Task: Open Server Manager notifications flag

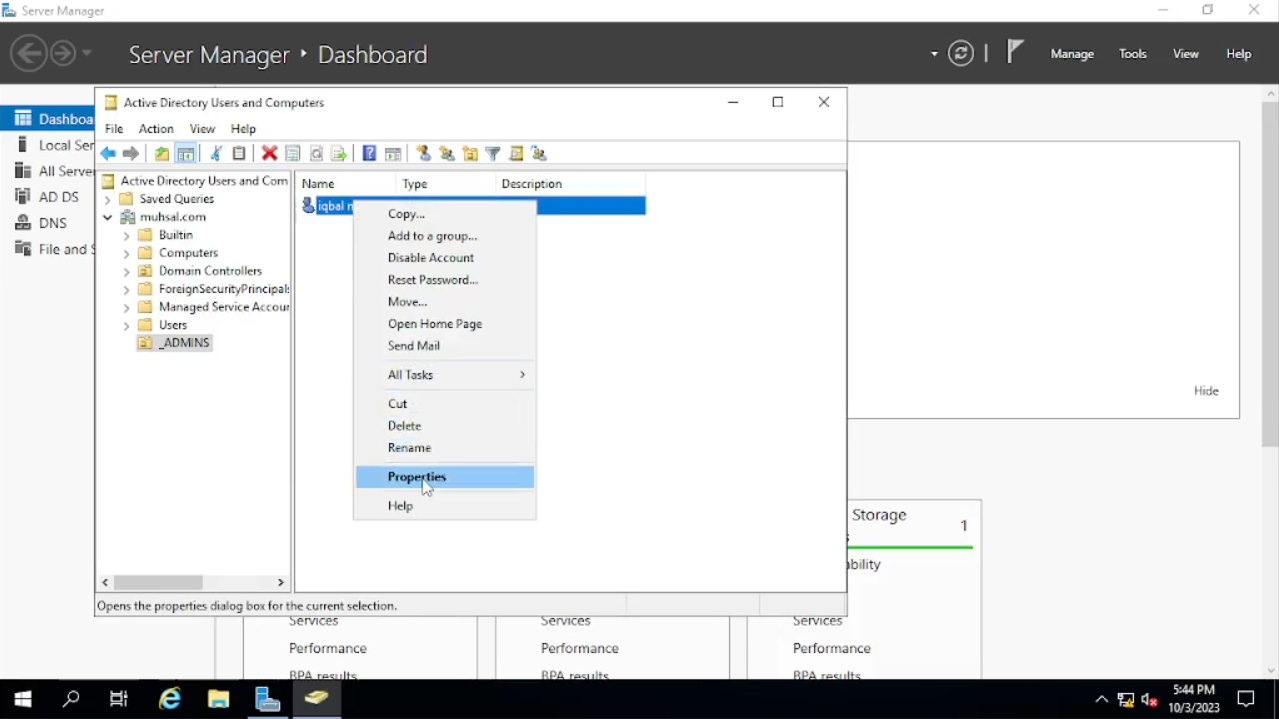Action: (x=1014, y=52)
